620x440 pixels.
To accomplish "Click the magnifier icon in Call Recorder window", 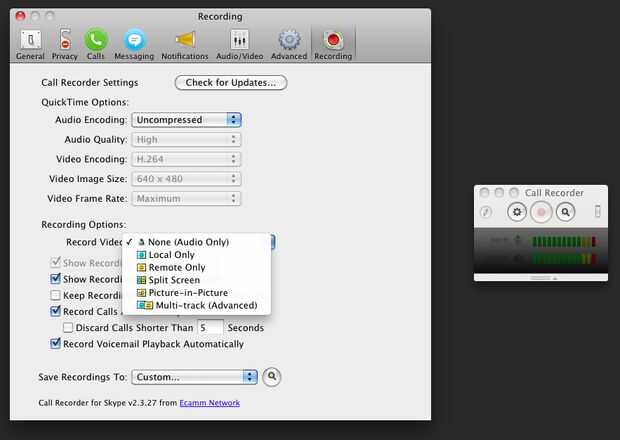I will point(565,212).
